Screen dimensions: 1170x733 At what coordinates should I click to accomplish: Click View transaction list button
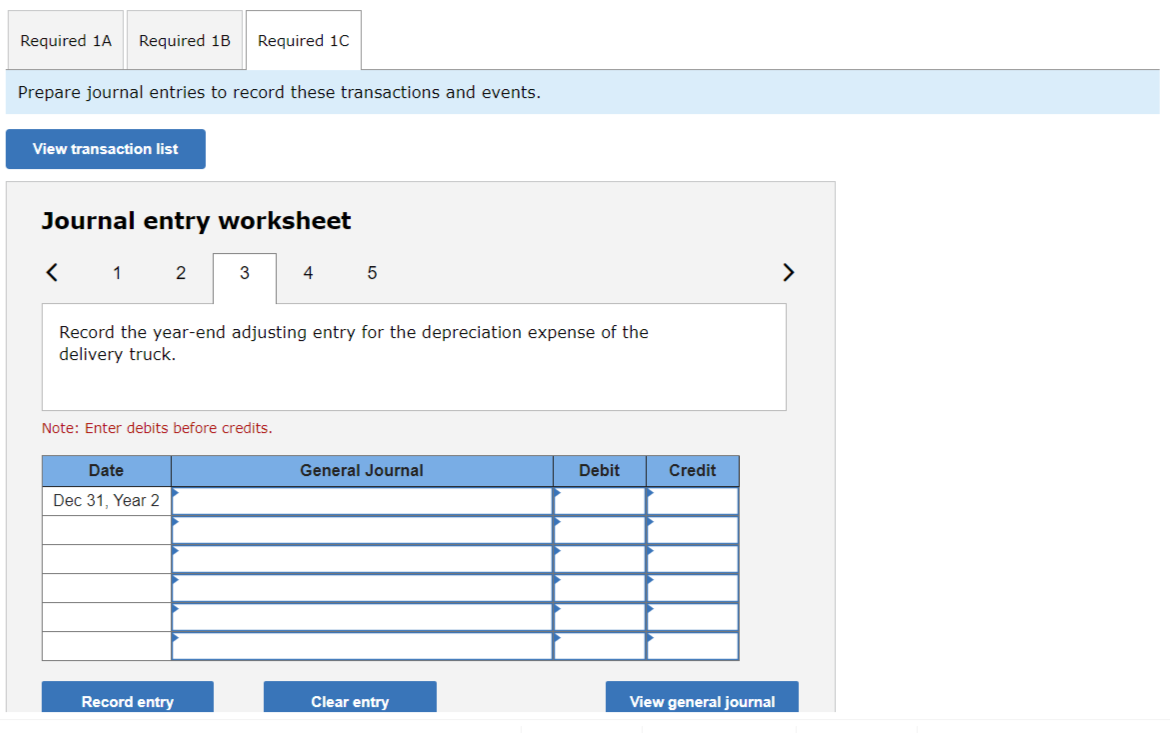pyautogui.click(x=105, y=149)
